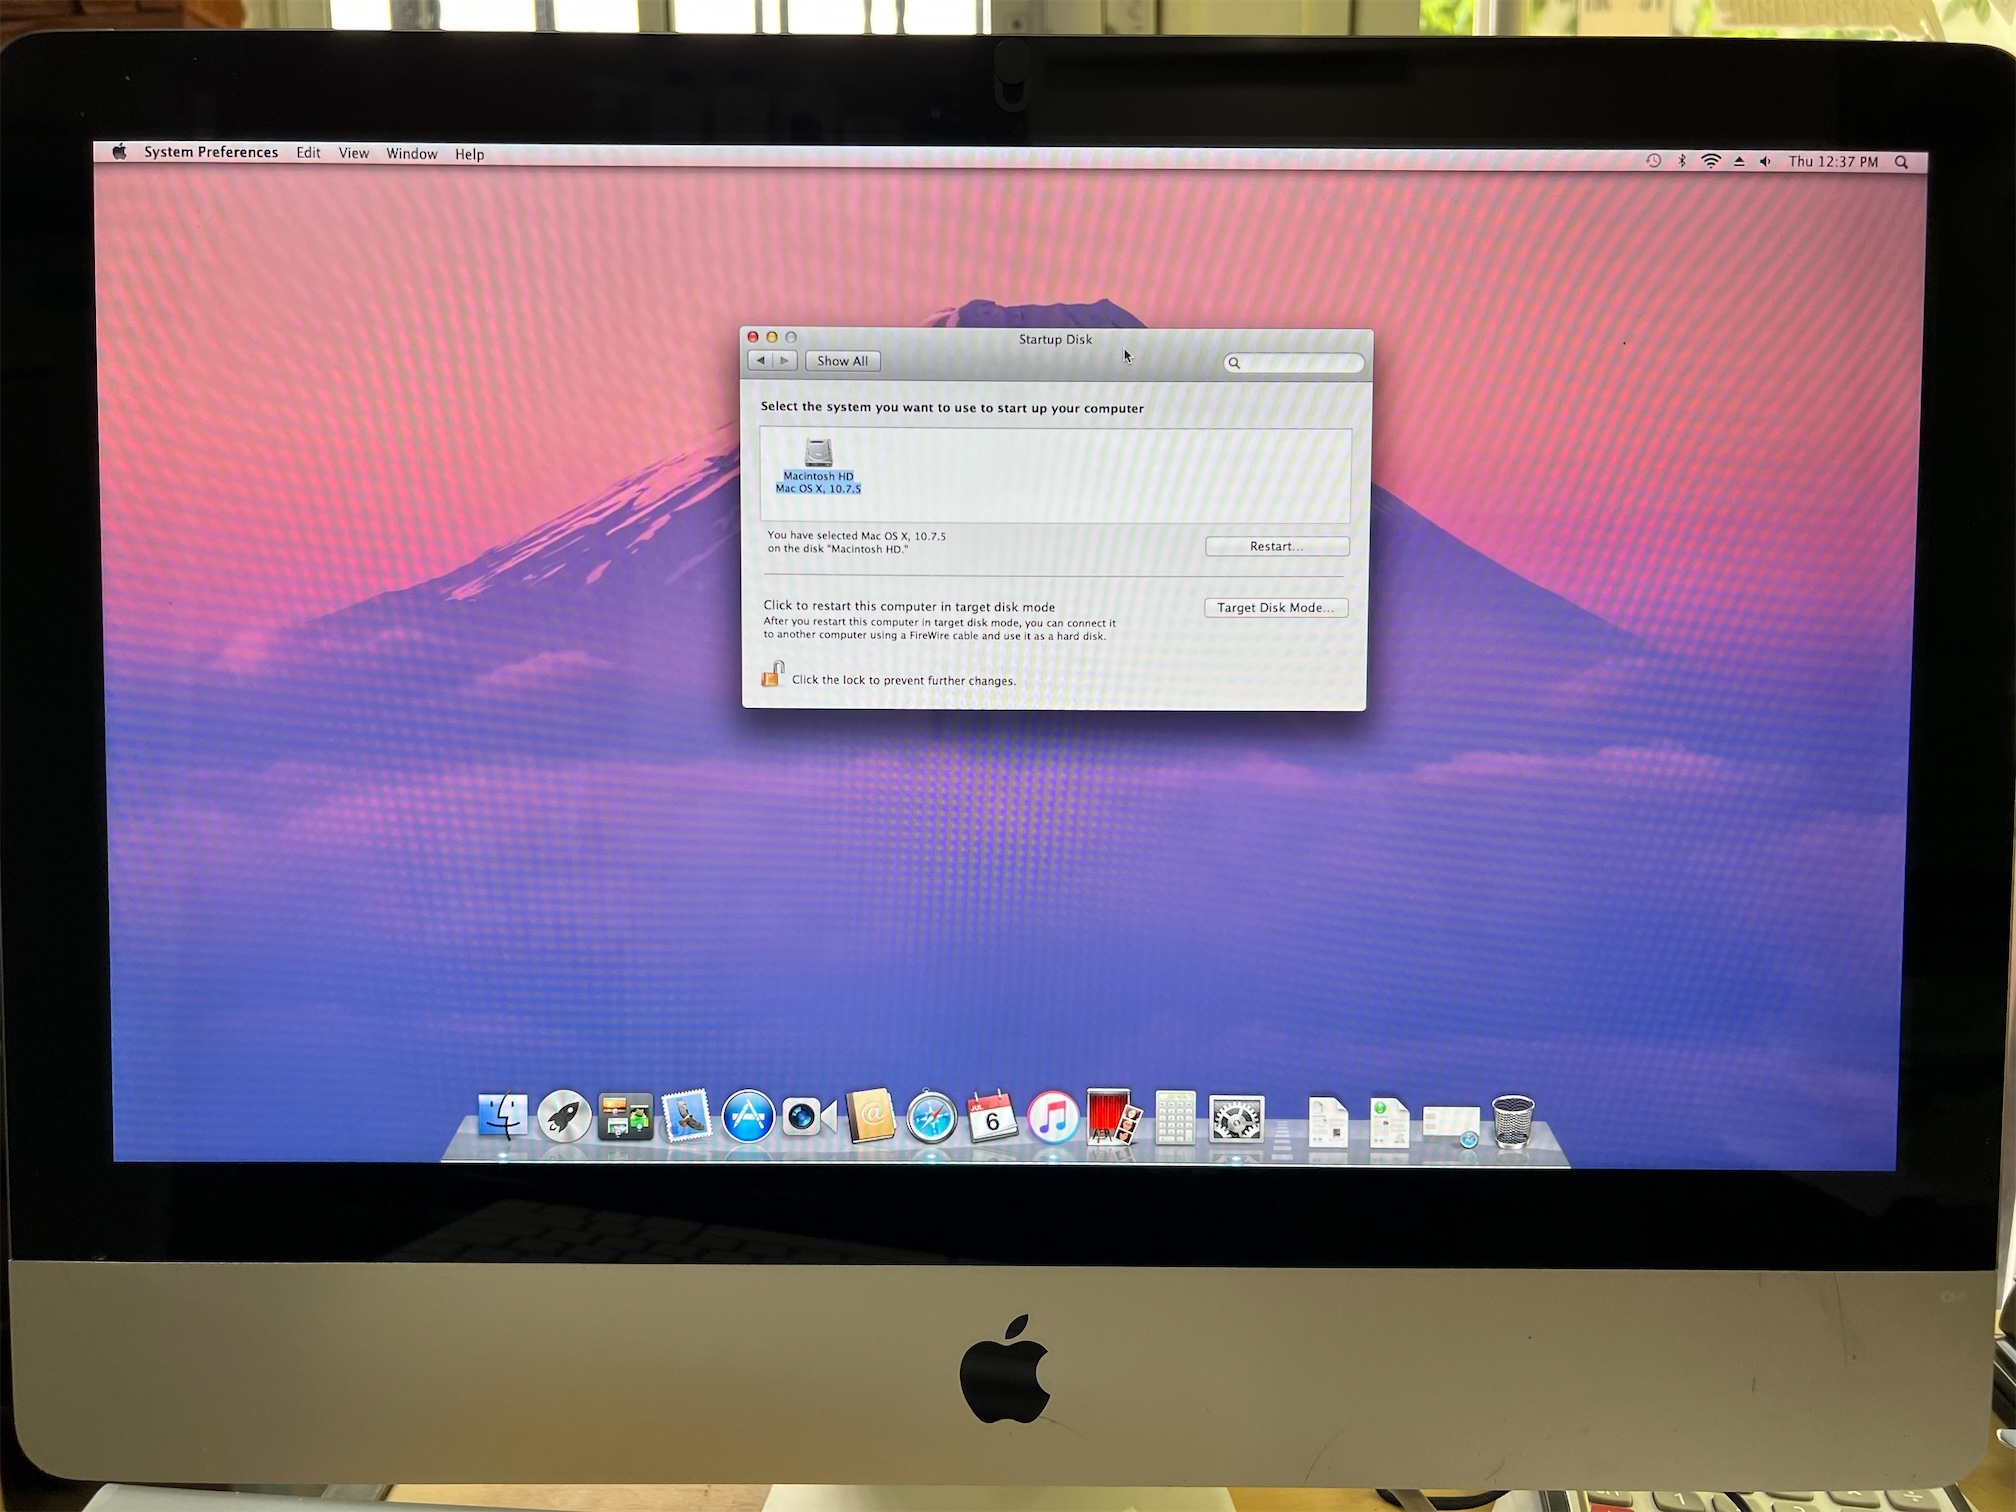2016x1512 pixels.
Task: Open the Edit menu
Action: click(x=308, y=153)
